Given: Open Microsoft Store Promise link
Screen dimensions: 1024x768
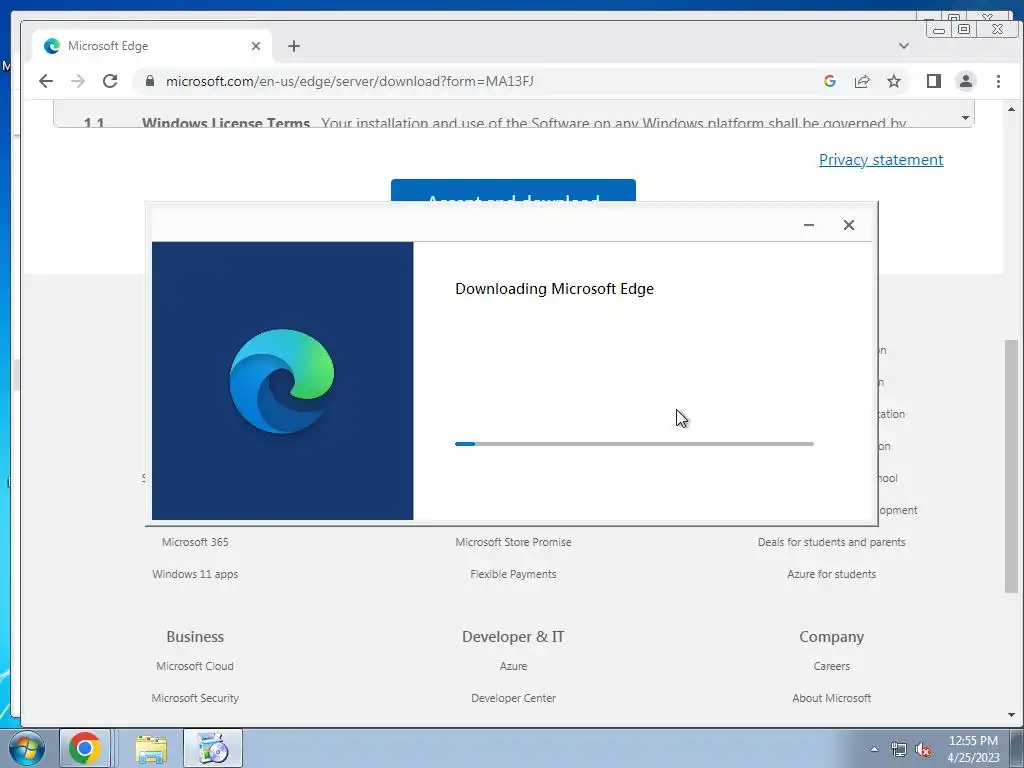Looking at the screenshot, I should coord(513,542).
